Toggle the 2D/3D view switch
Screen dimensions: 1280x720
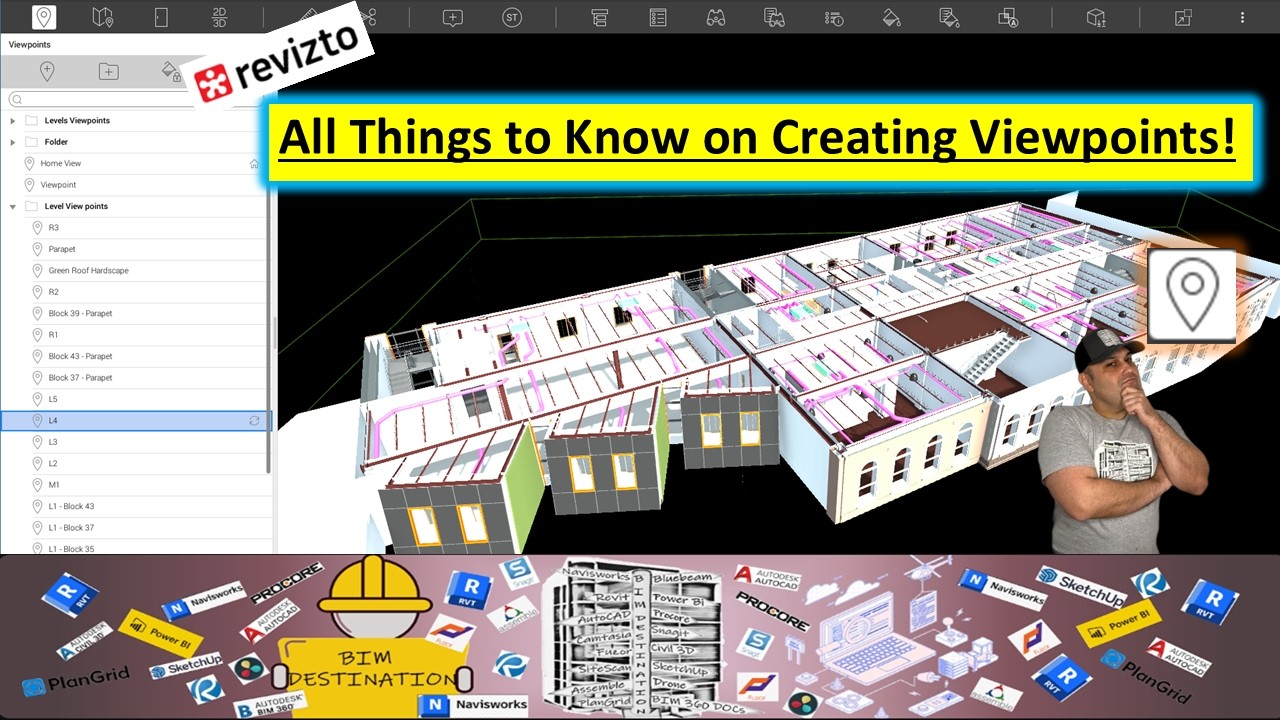click(x=220, y=17)
